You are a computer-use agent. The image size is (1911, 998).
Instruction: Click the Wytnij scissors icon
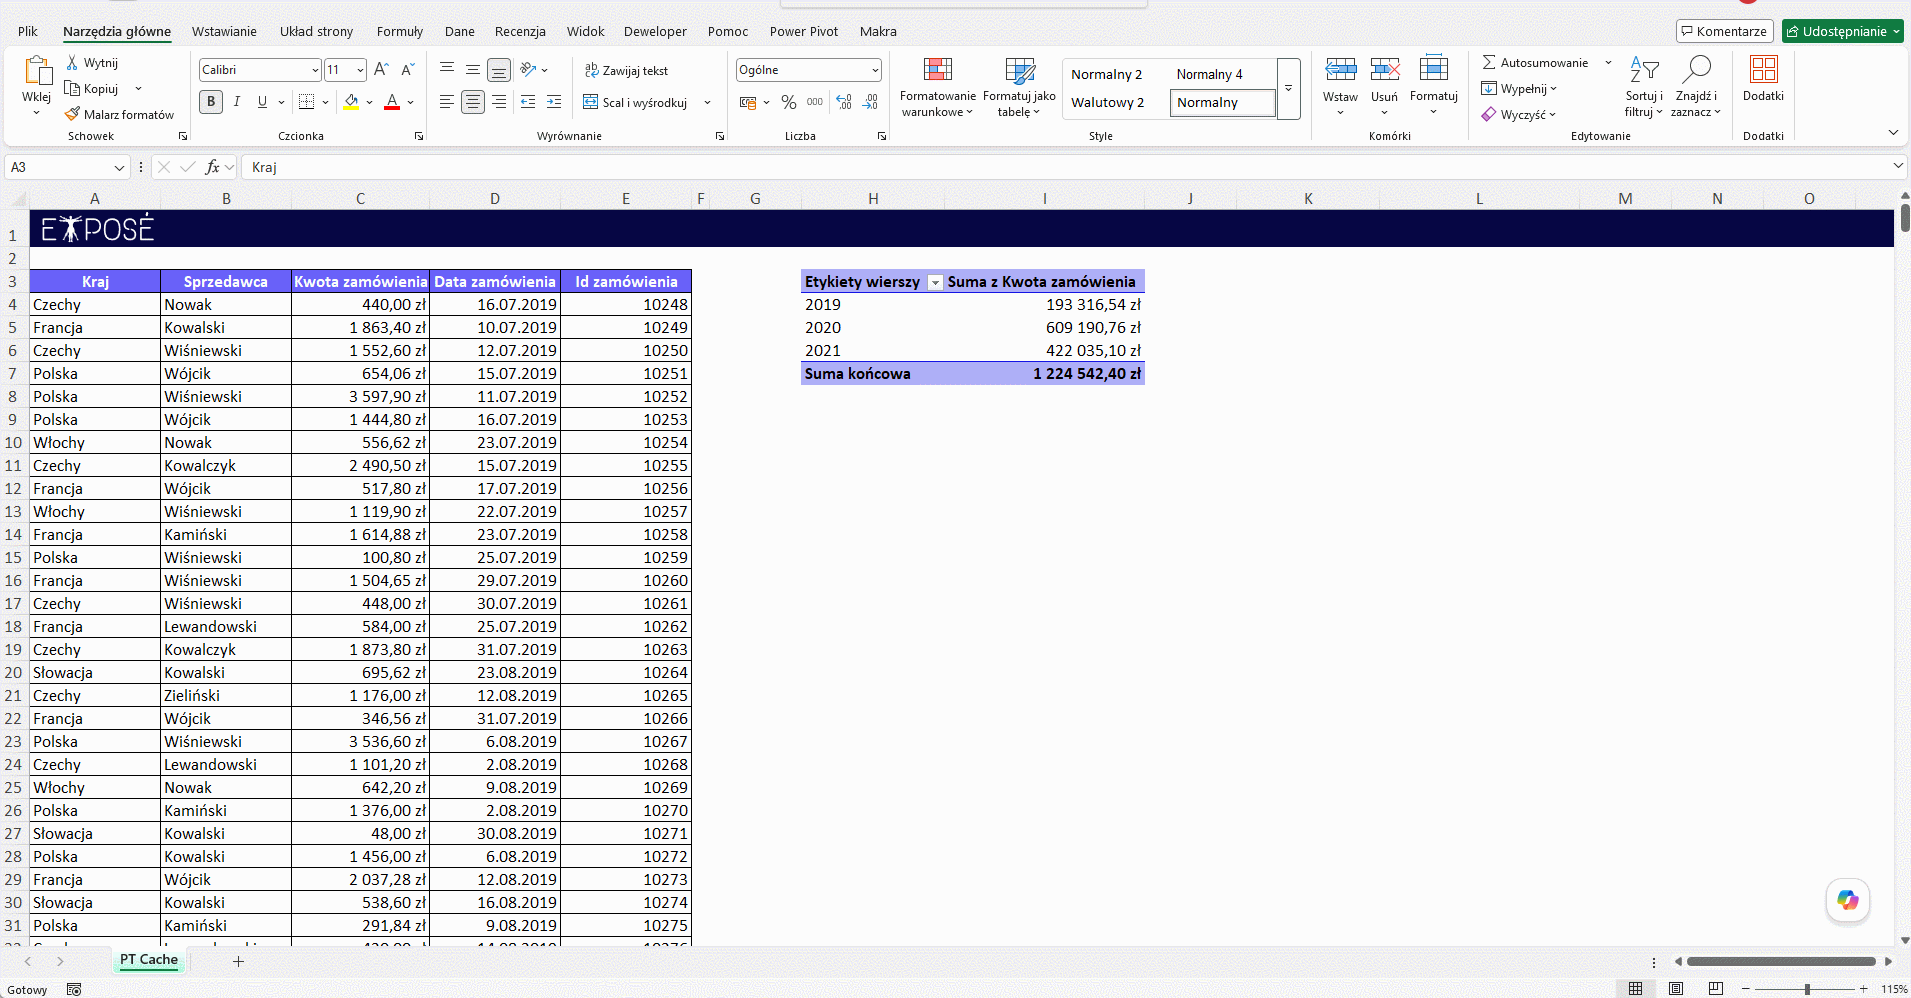(72, 62)
